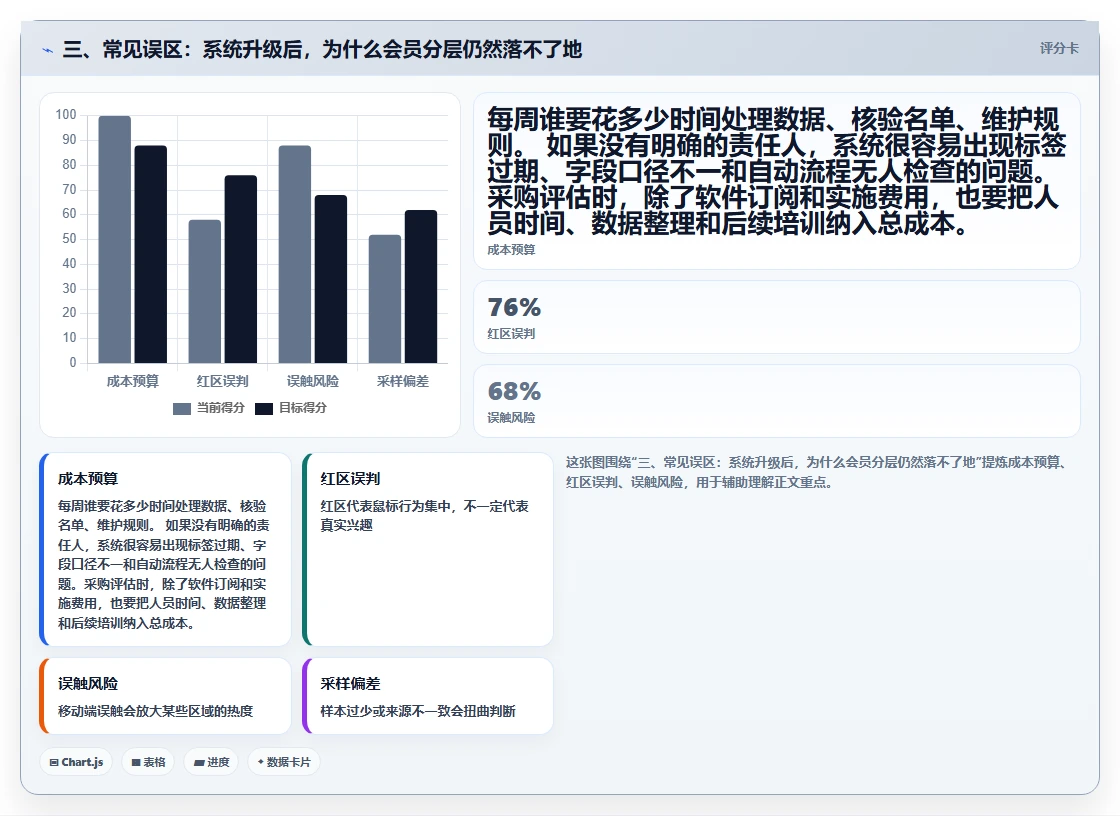The width and height of the screenshot is (1120, 816).
Task: Click the 移动端误触会放大某些区域的热度 description
Action: 156,712
